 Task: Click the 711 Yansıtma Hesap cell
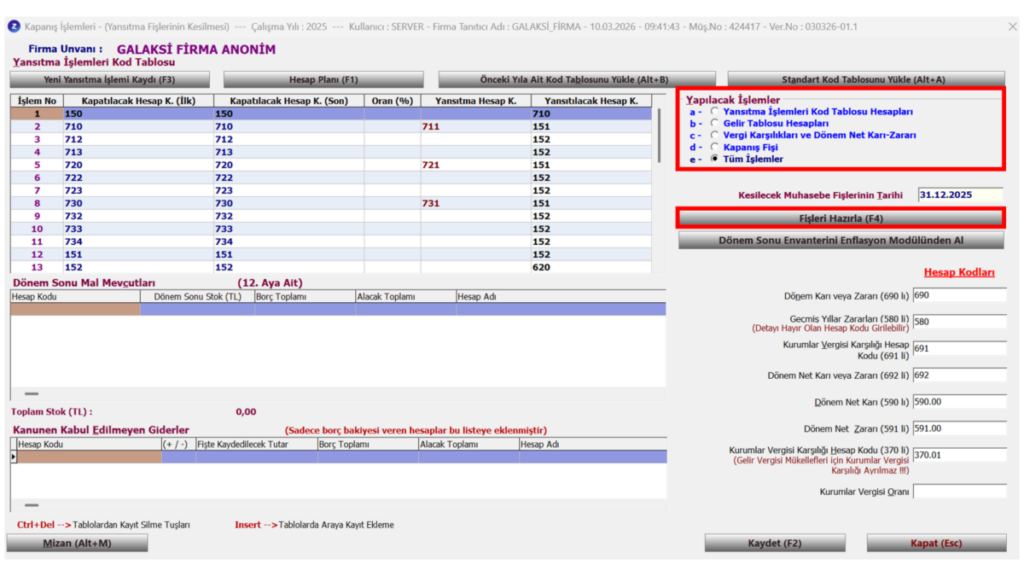tap(475, 127)
